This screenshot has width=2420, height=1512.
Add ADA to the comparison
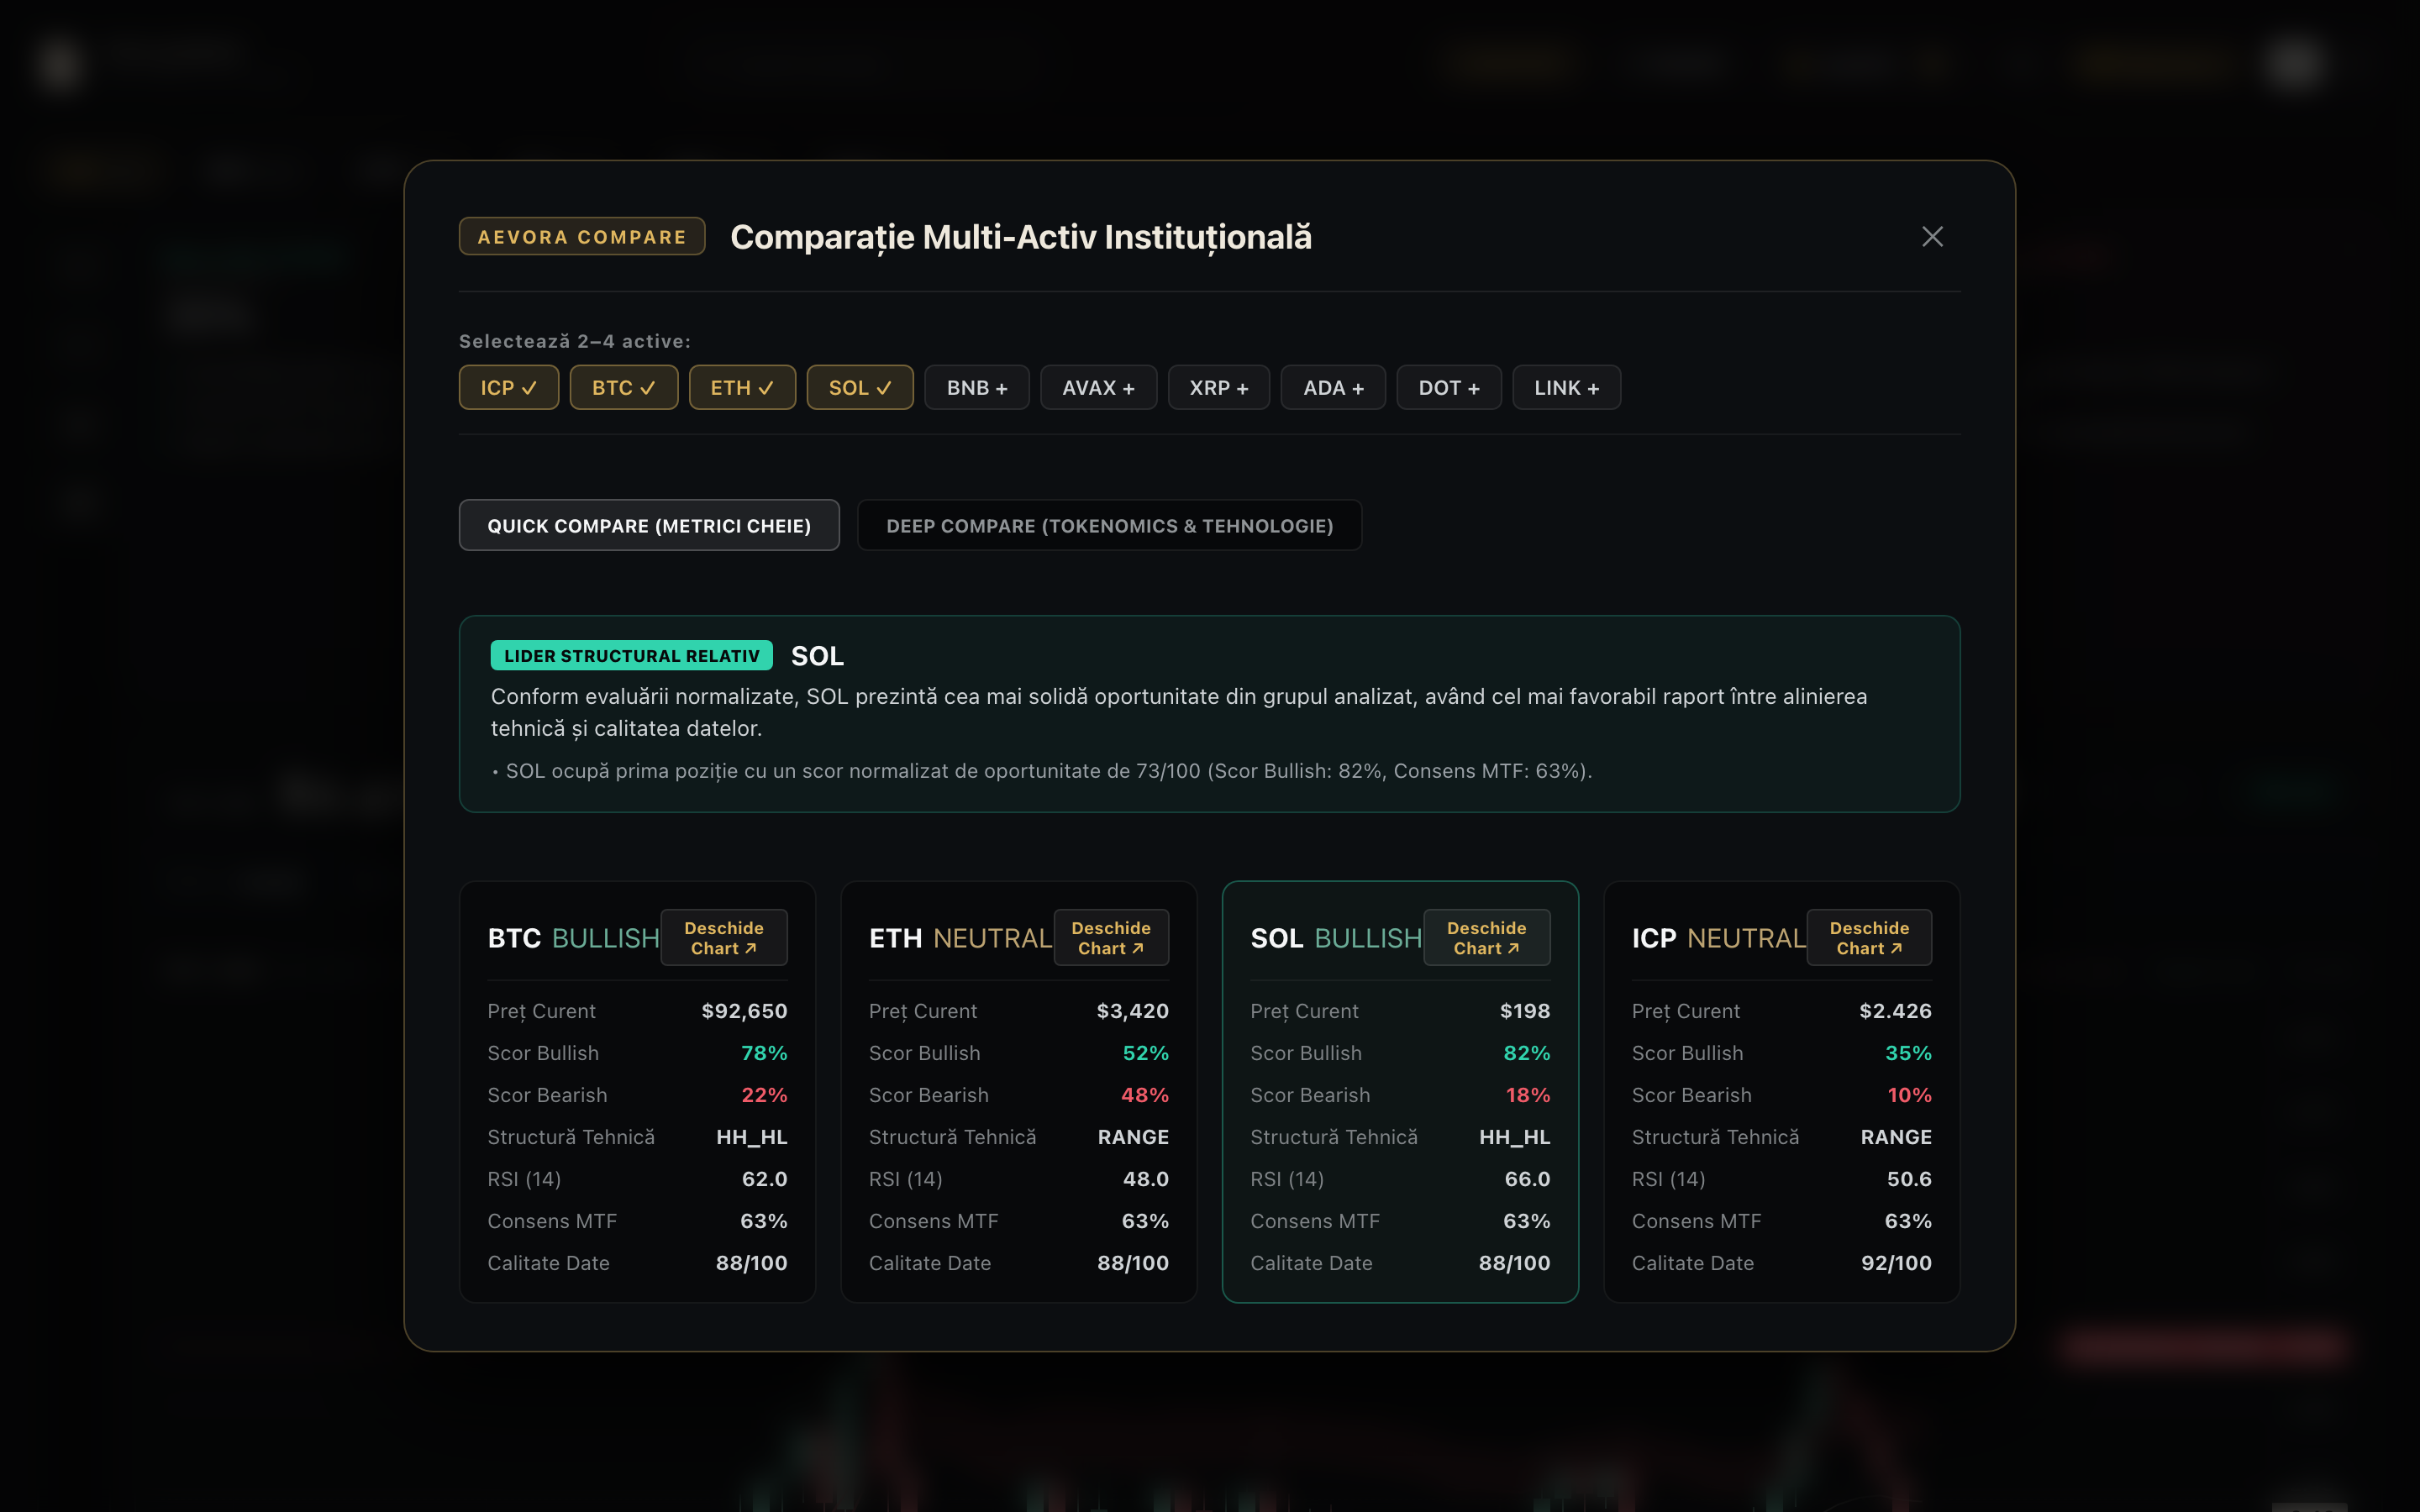tap(1333, 388)
